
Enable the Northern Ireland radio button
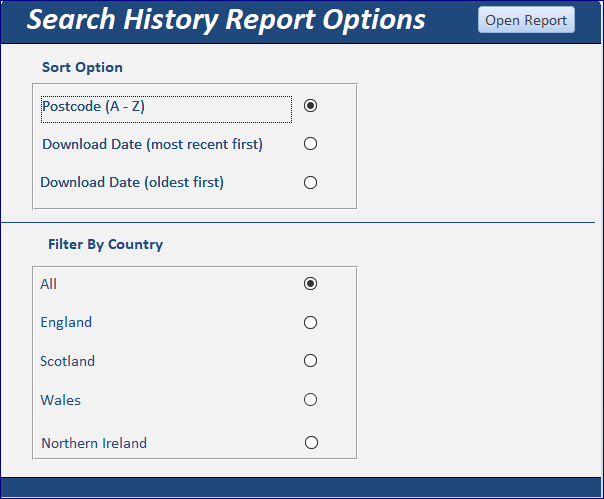click(311, 442)
